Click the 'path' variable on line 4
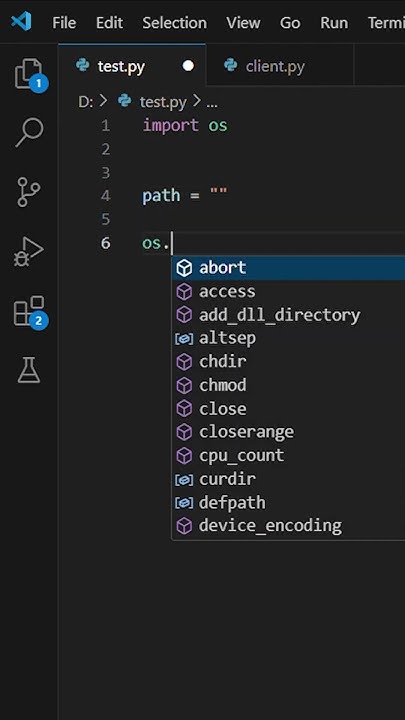405x720 pixels. pos(161,197)
